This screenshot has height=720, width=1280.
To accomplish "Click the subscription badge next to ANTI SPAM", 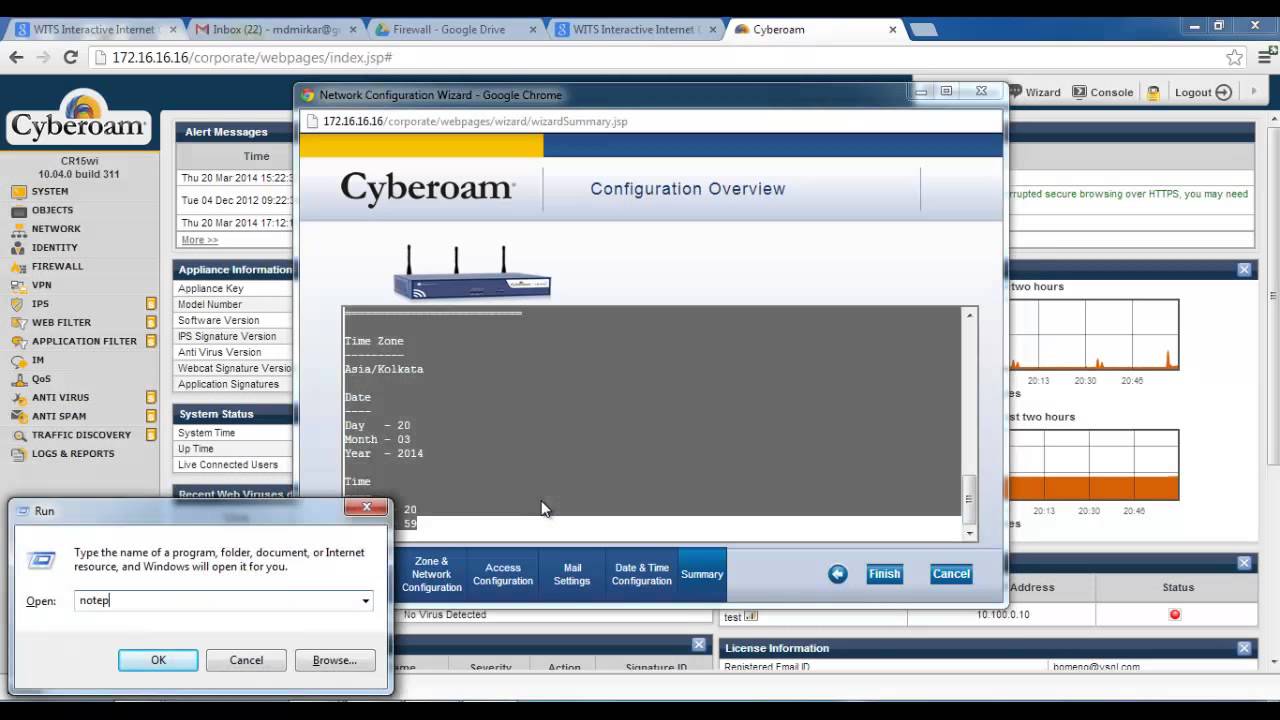I will pyautogui.click(x=151, y=415).
